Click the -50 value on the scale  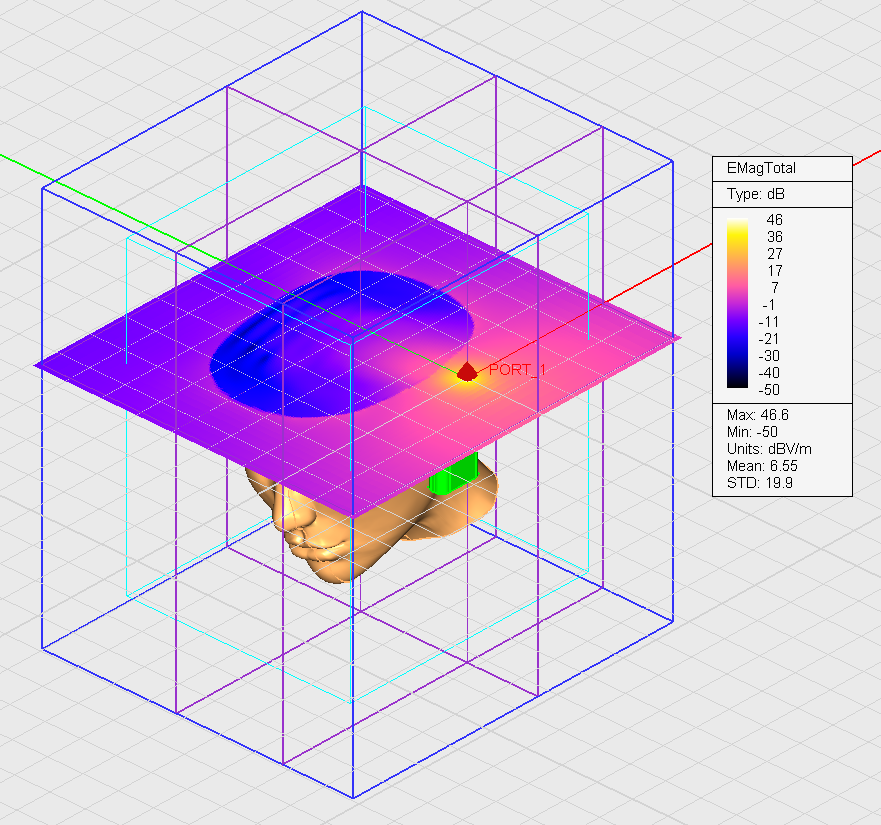pyautogui.click(x=772, y=389)
